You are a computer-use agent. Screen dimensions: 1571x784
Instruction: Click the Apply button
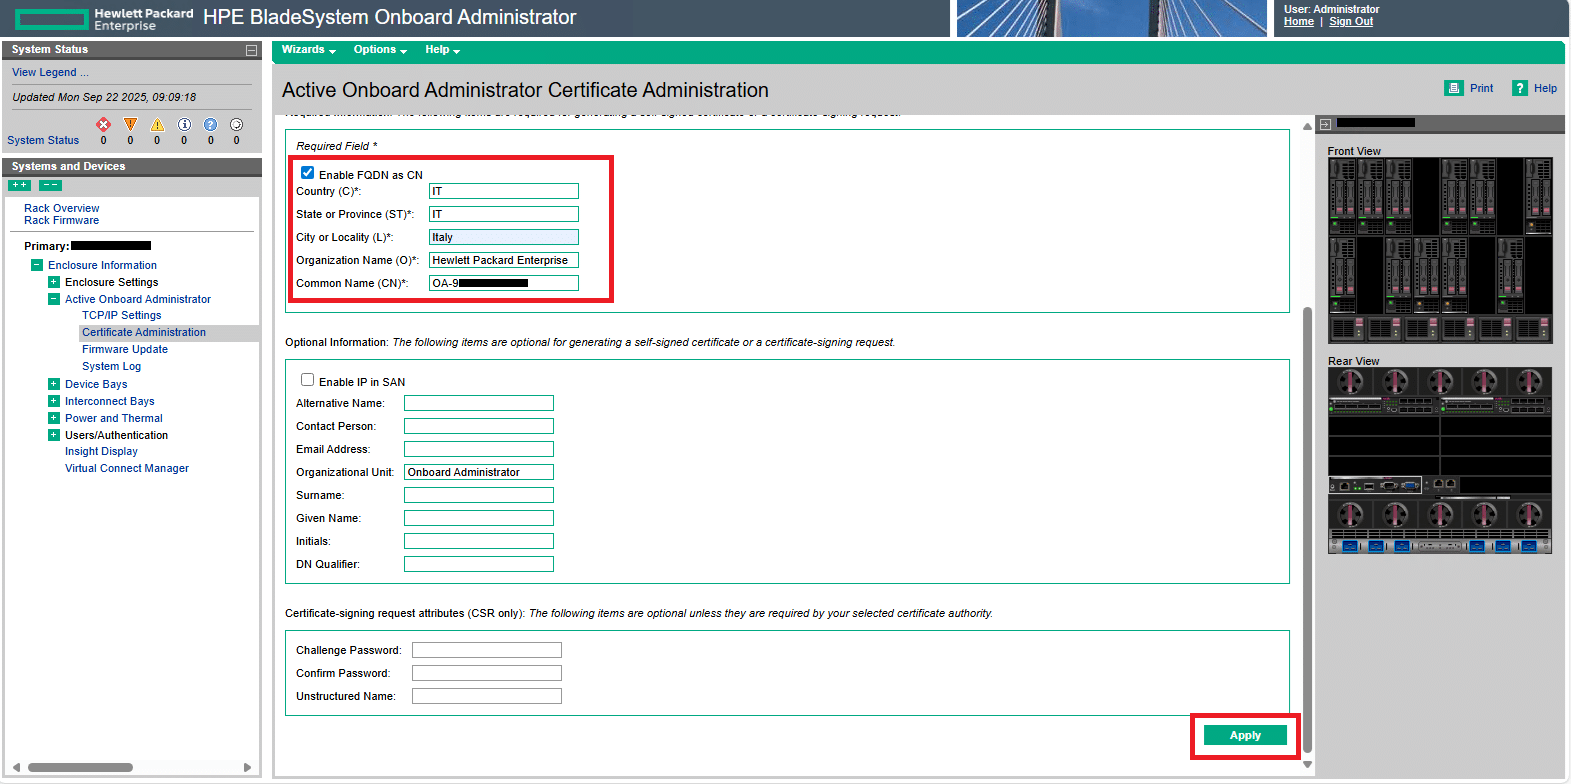pyautogui.click(x=1245, y=735)
